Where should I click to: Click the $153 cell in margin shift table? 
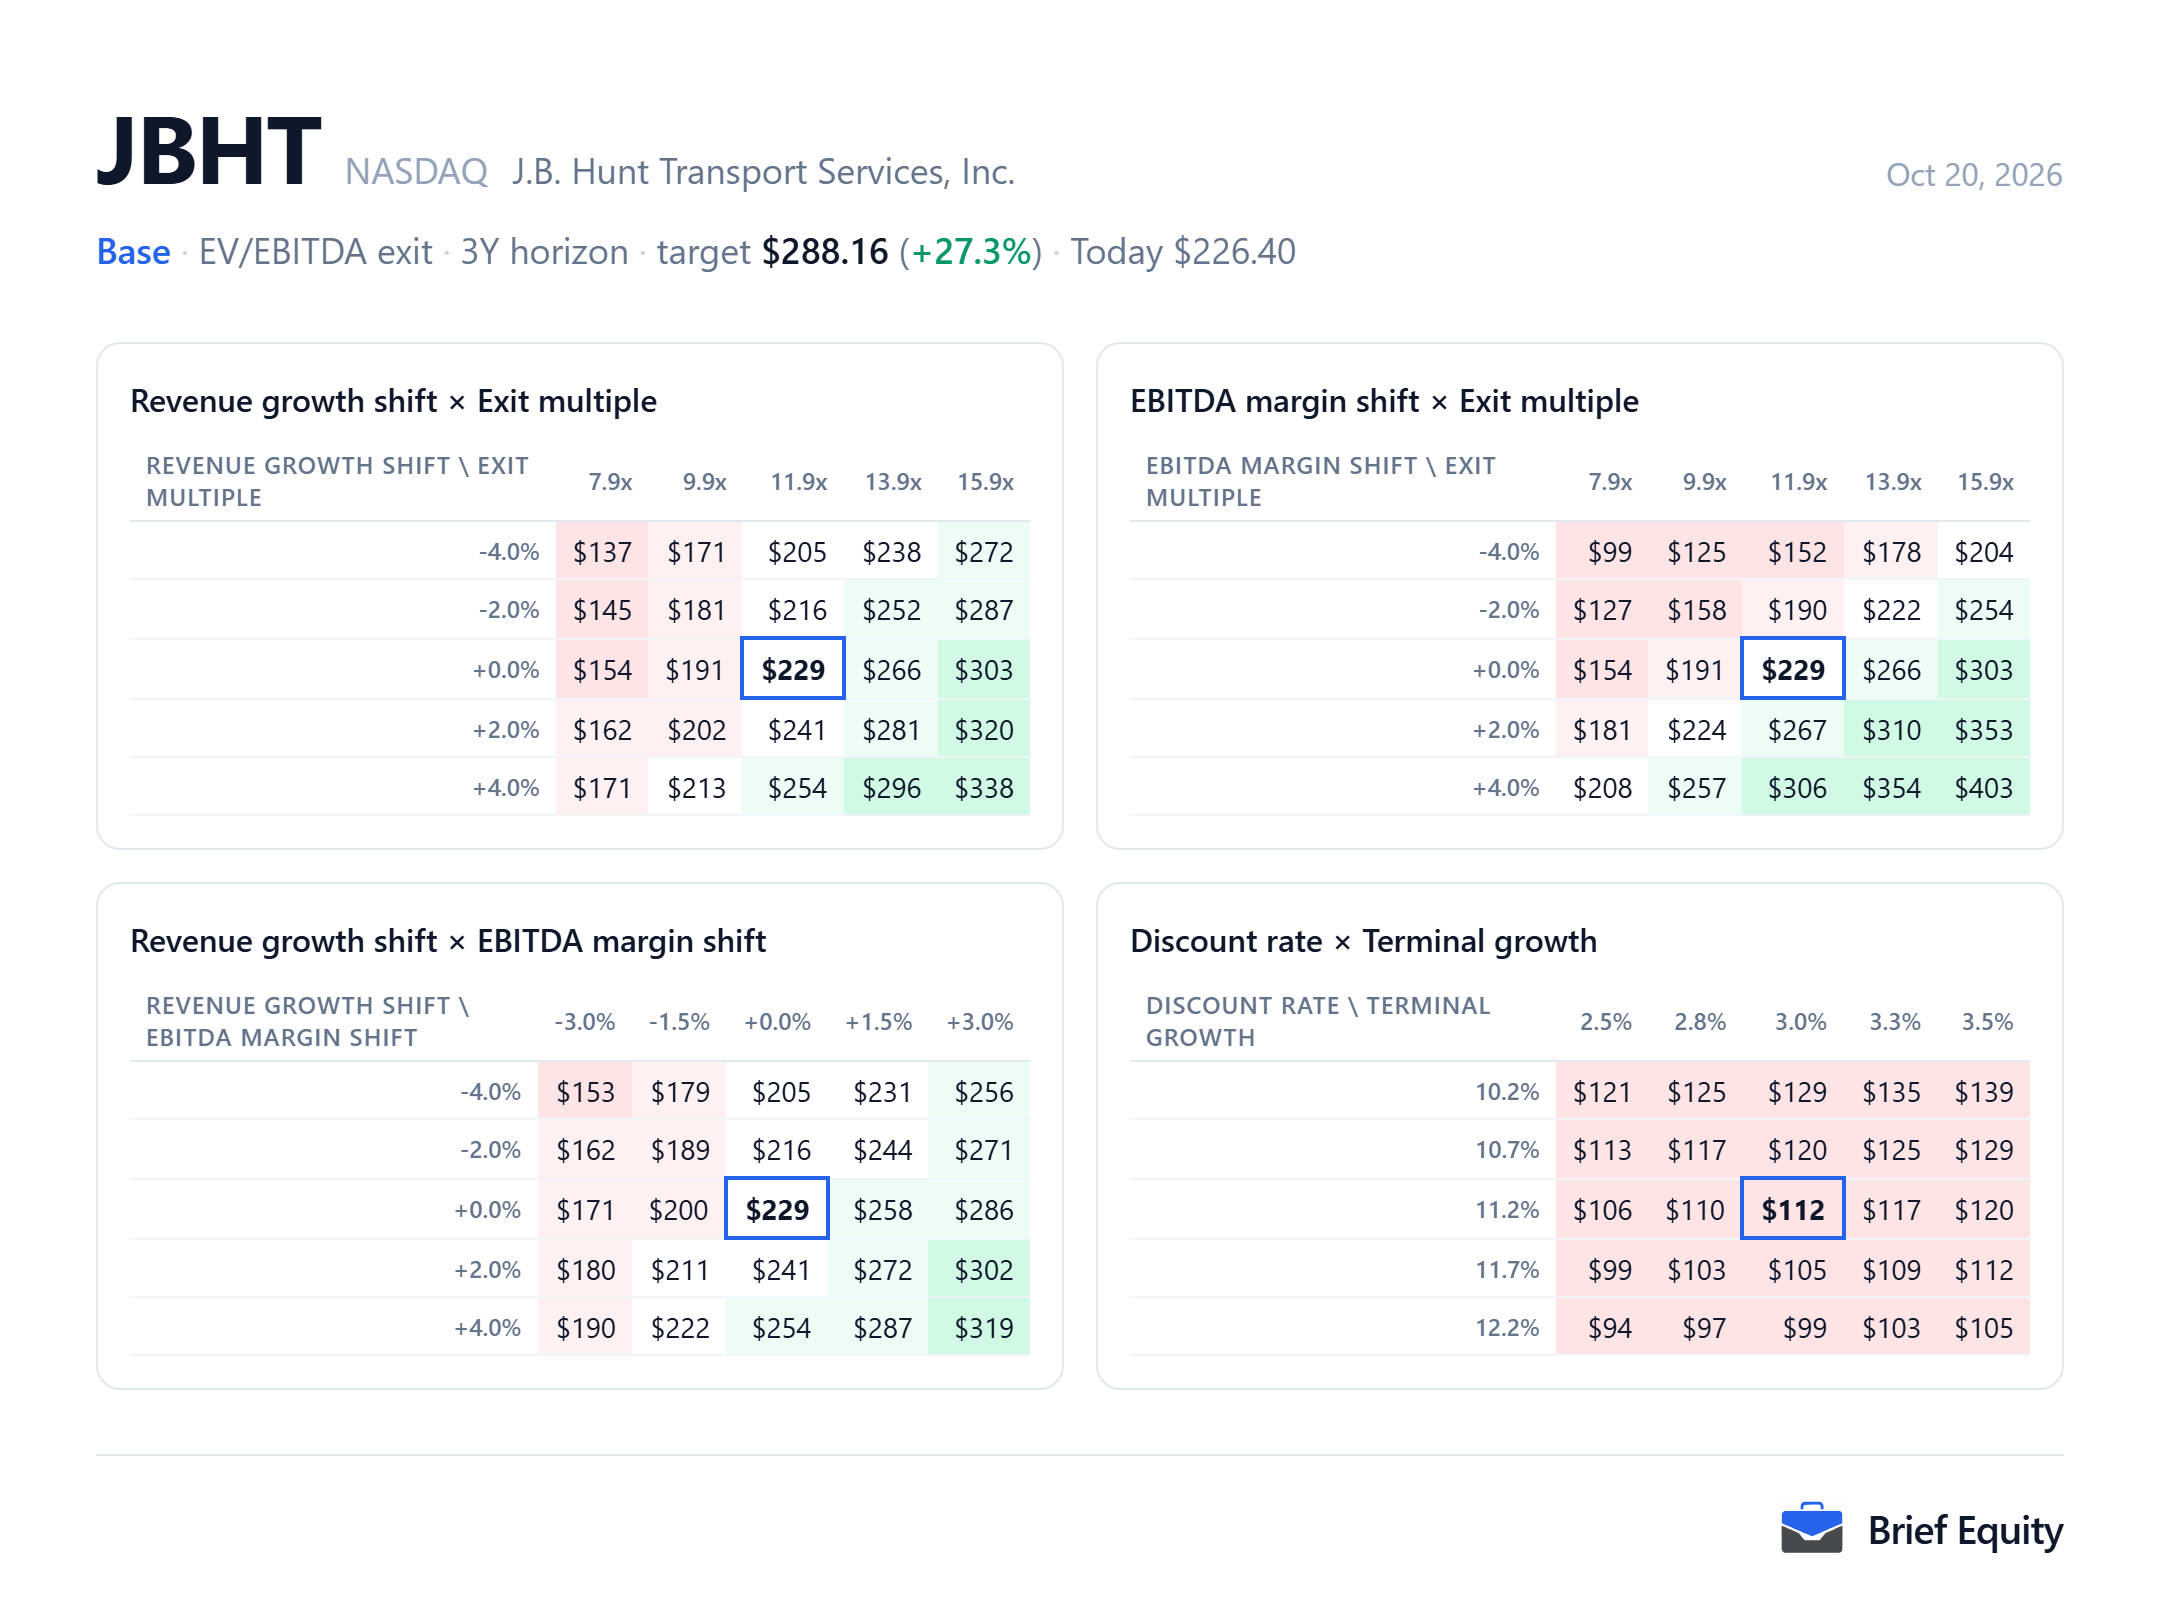(x=585, y=1092)
